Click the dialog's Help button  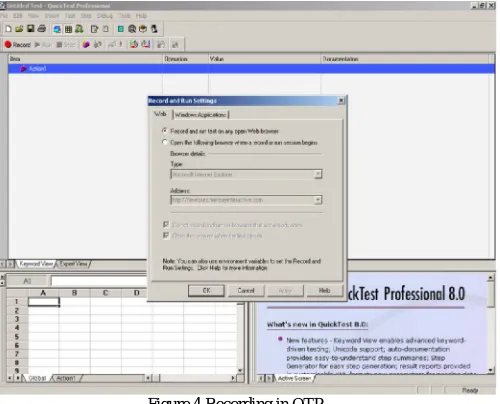[324, 290]
